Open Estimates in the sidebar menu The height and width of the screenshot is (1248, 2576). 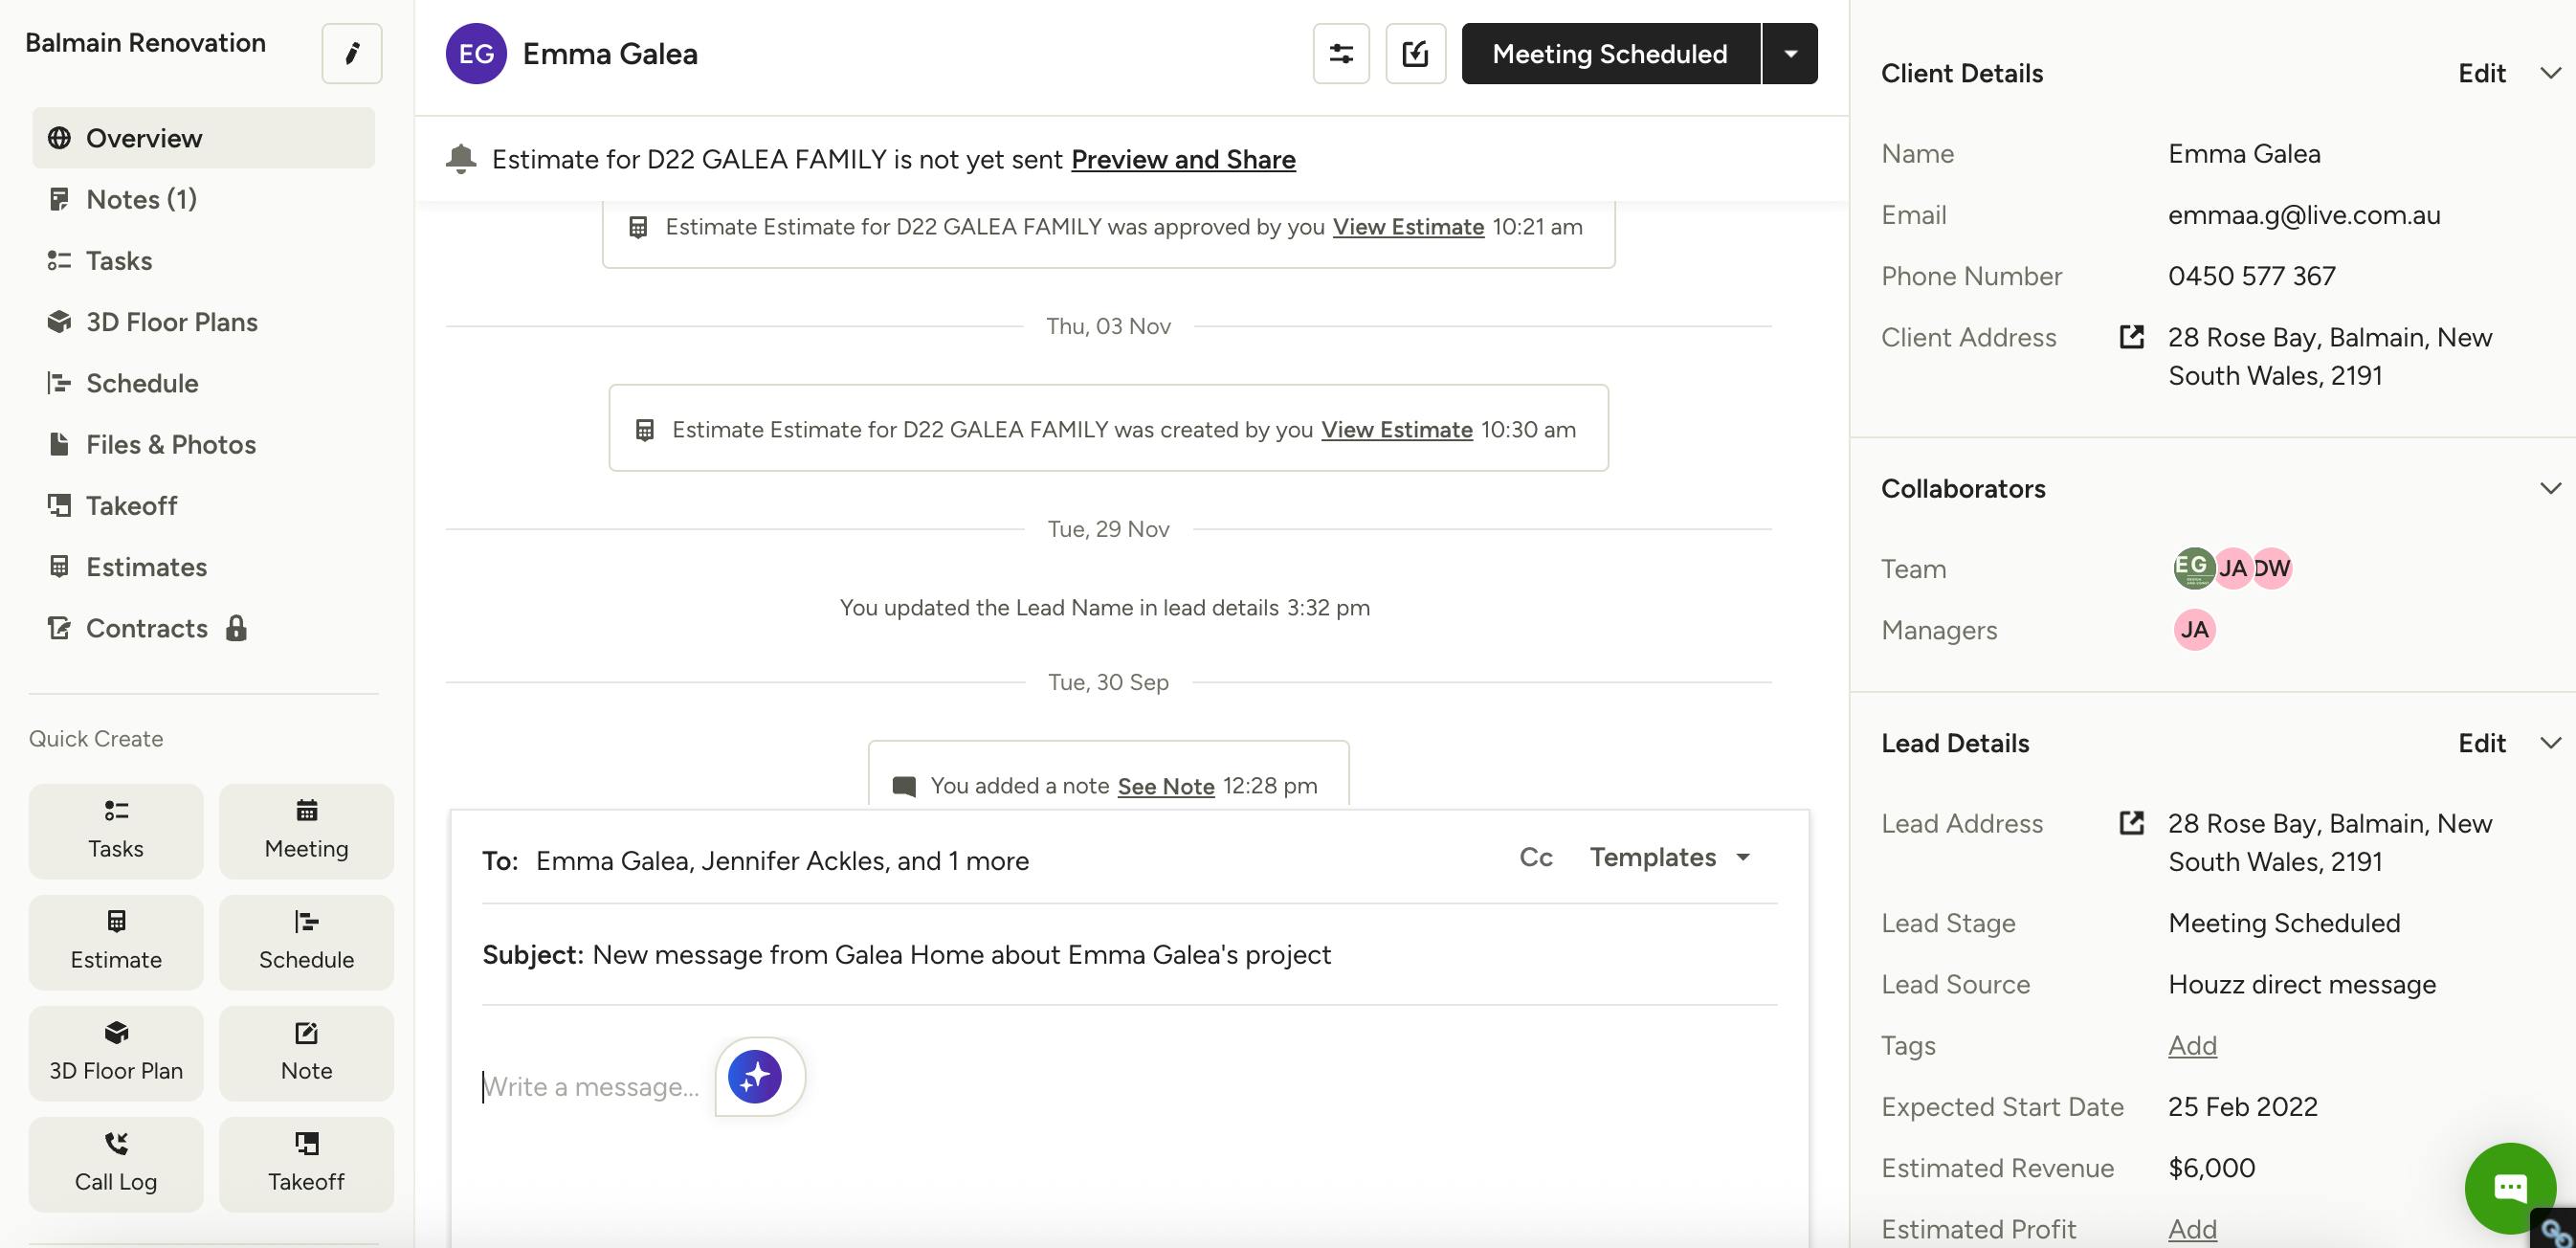204,567
